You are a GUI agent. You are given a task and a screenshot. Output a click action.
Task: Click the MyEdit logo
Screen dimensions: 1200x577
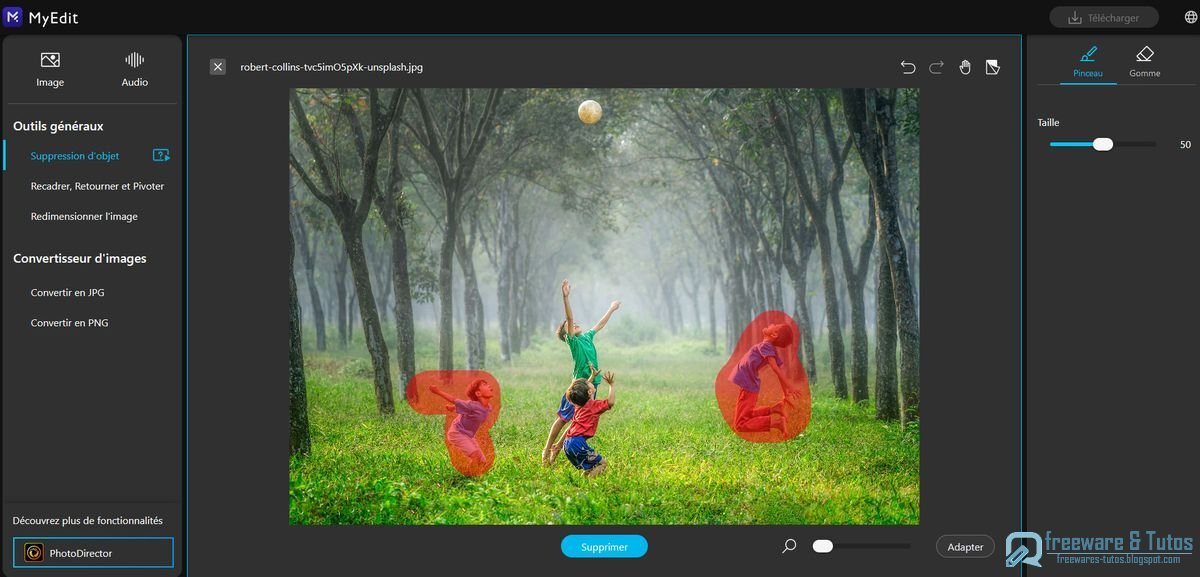14,17
